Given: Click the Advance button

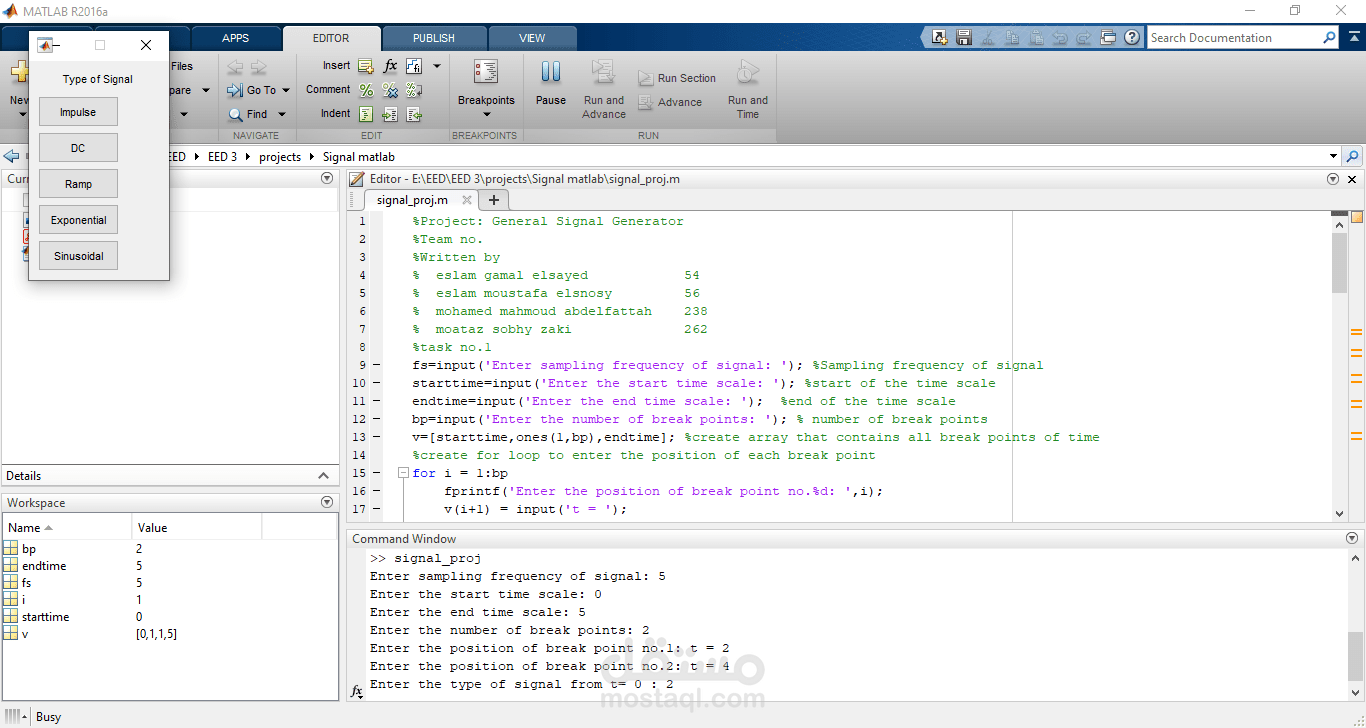Looking at the screenshot, I should click(x=669, y=102).
